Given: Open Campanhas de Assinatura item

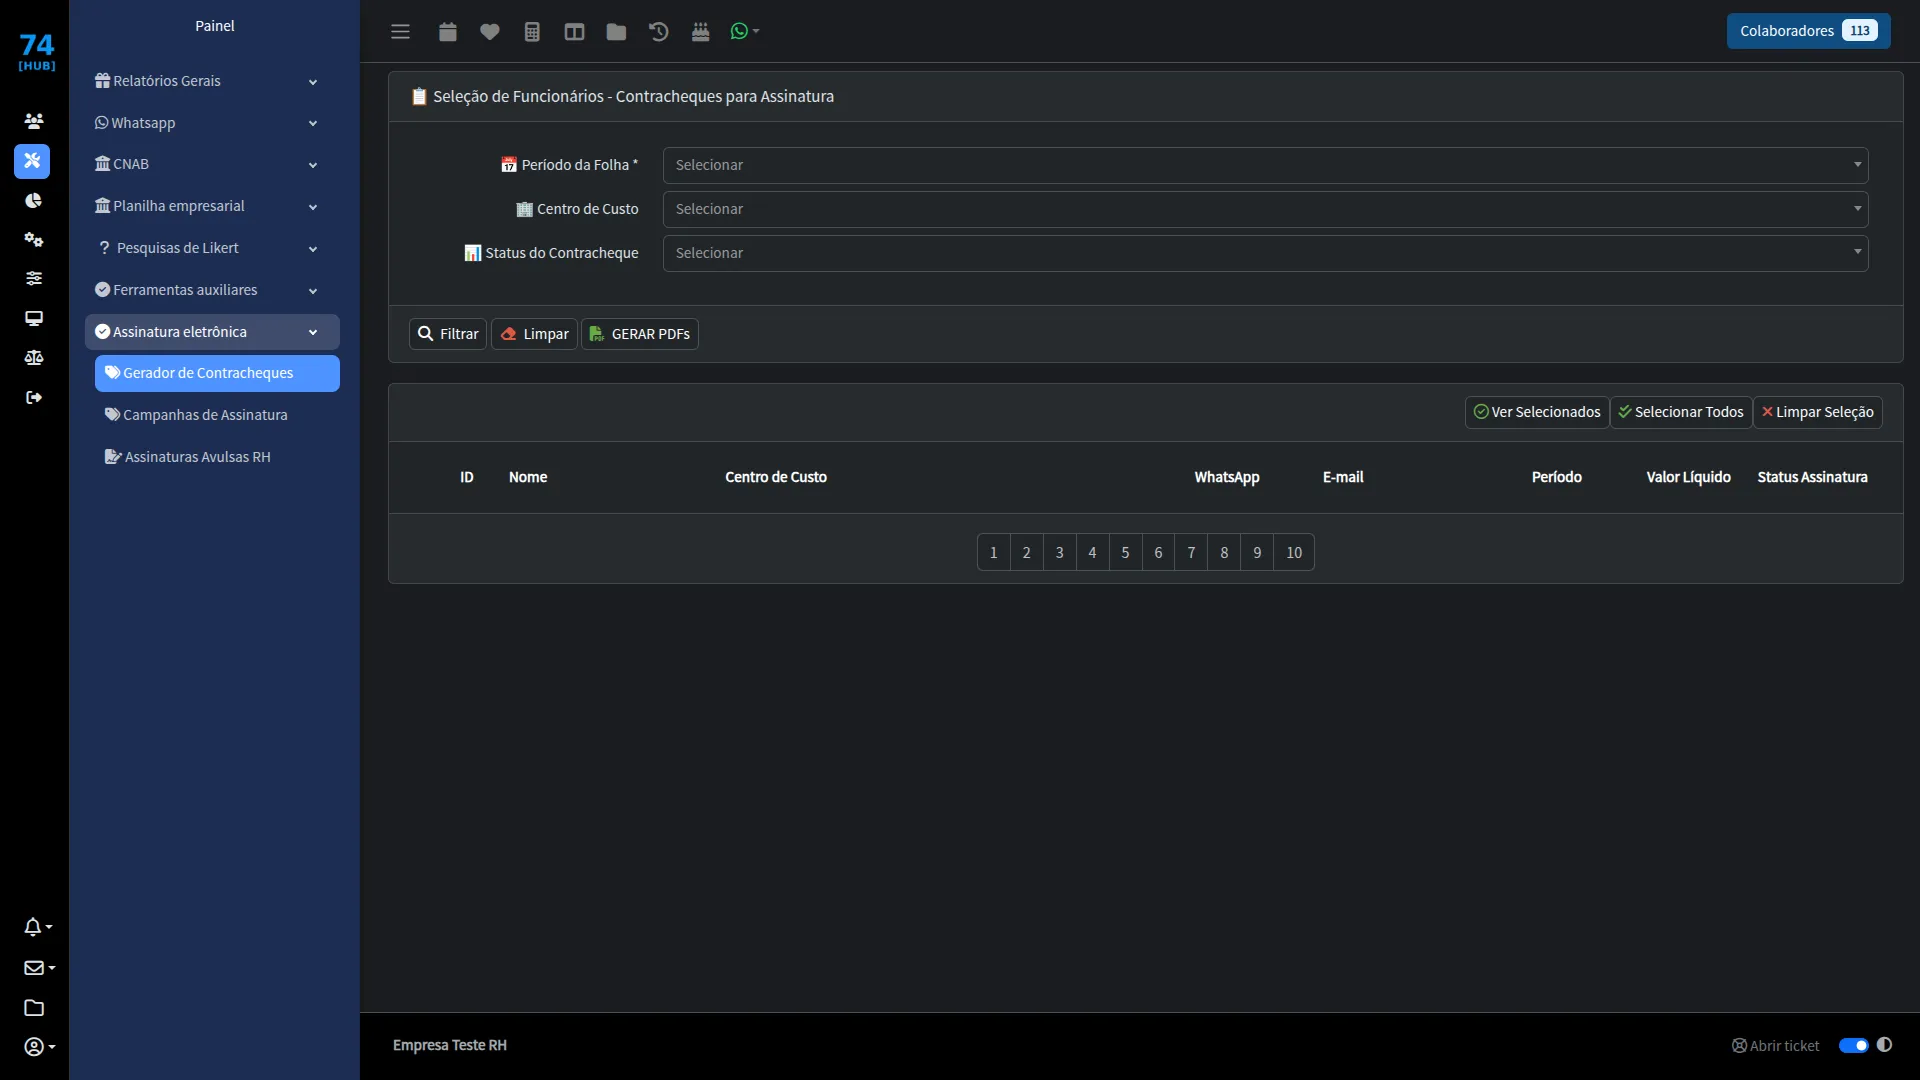Looking at the screenshot, I should coord(217,415).
